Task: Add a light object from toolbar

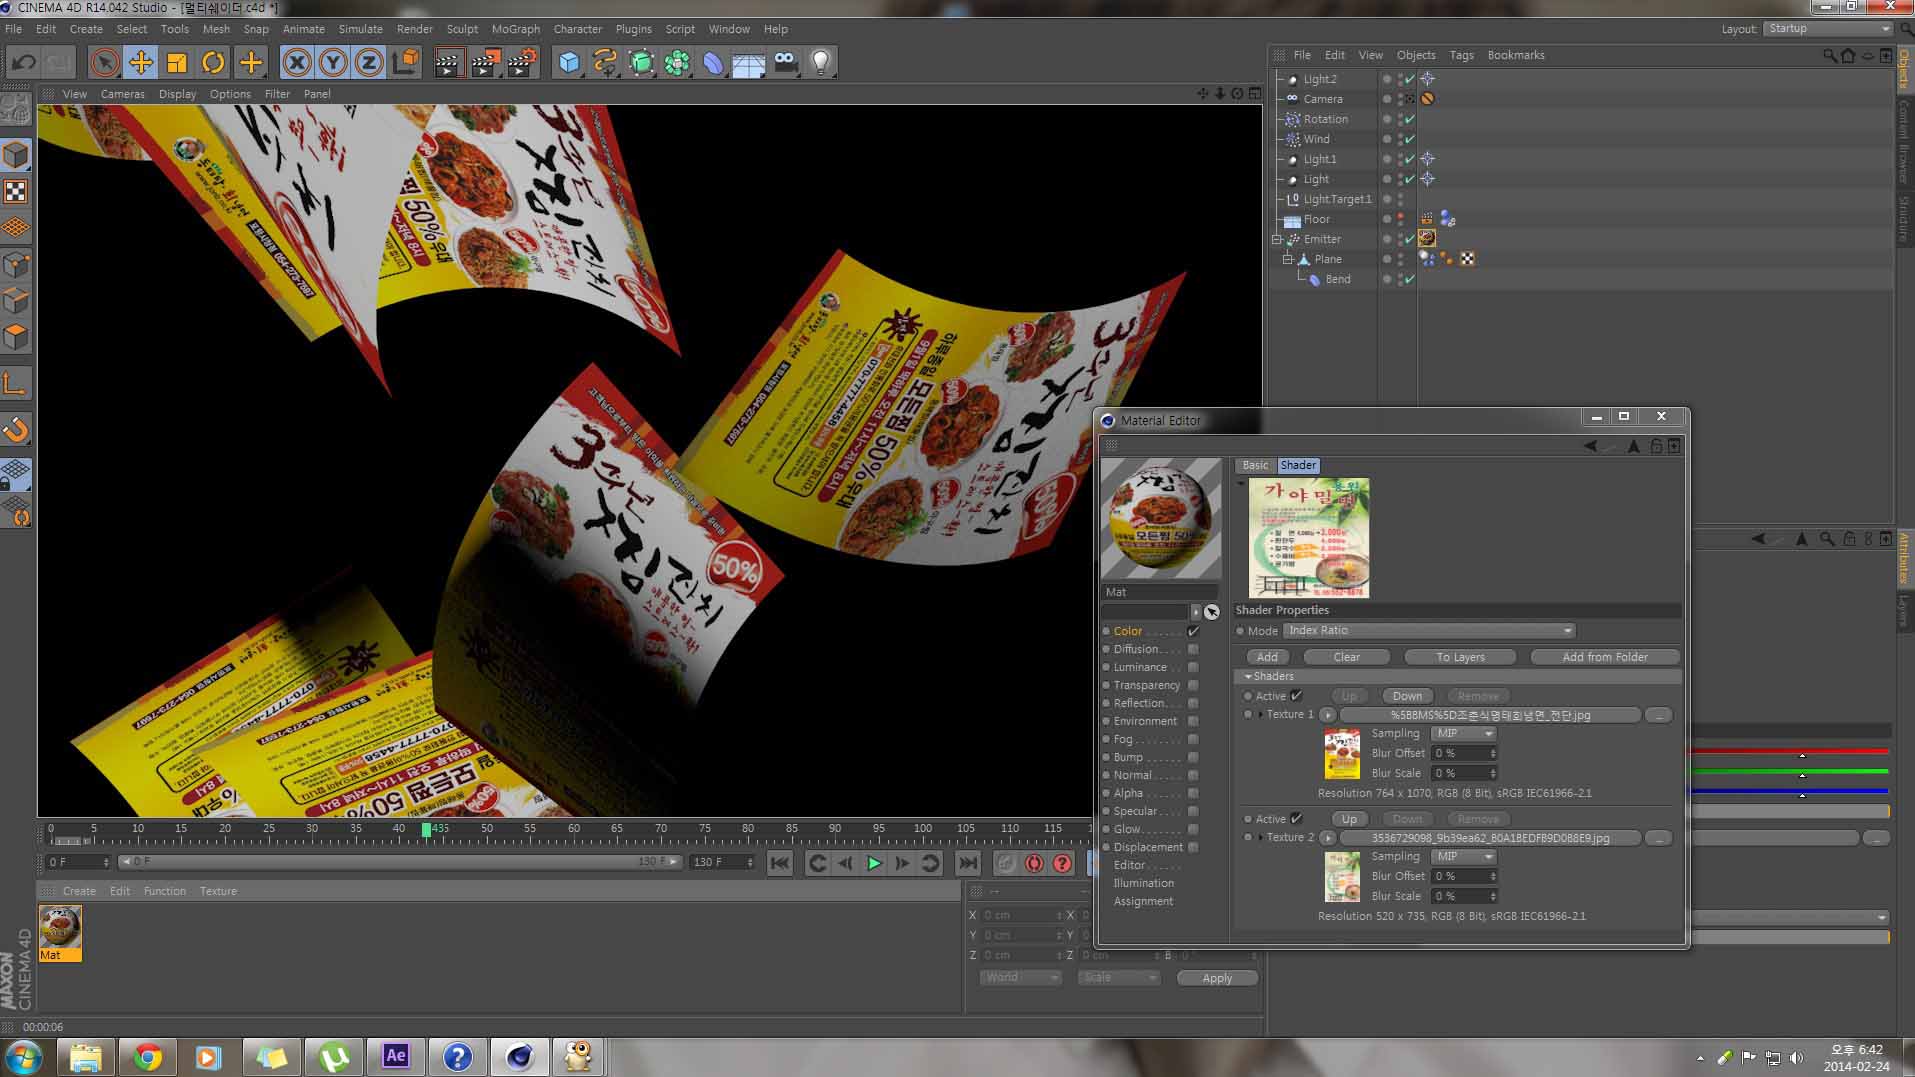Action: [821, 63]
